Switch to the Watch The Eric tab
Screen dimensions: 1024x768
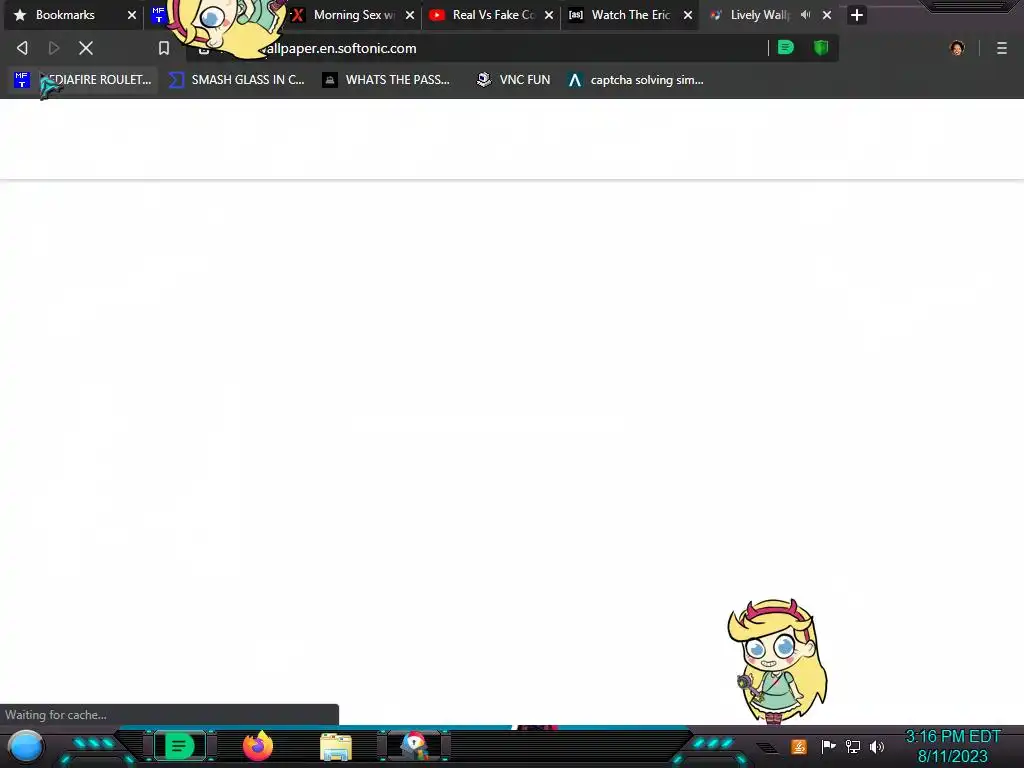(x=630, y=15)
